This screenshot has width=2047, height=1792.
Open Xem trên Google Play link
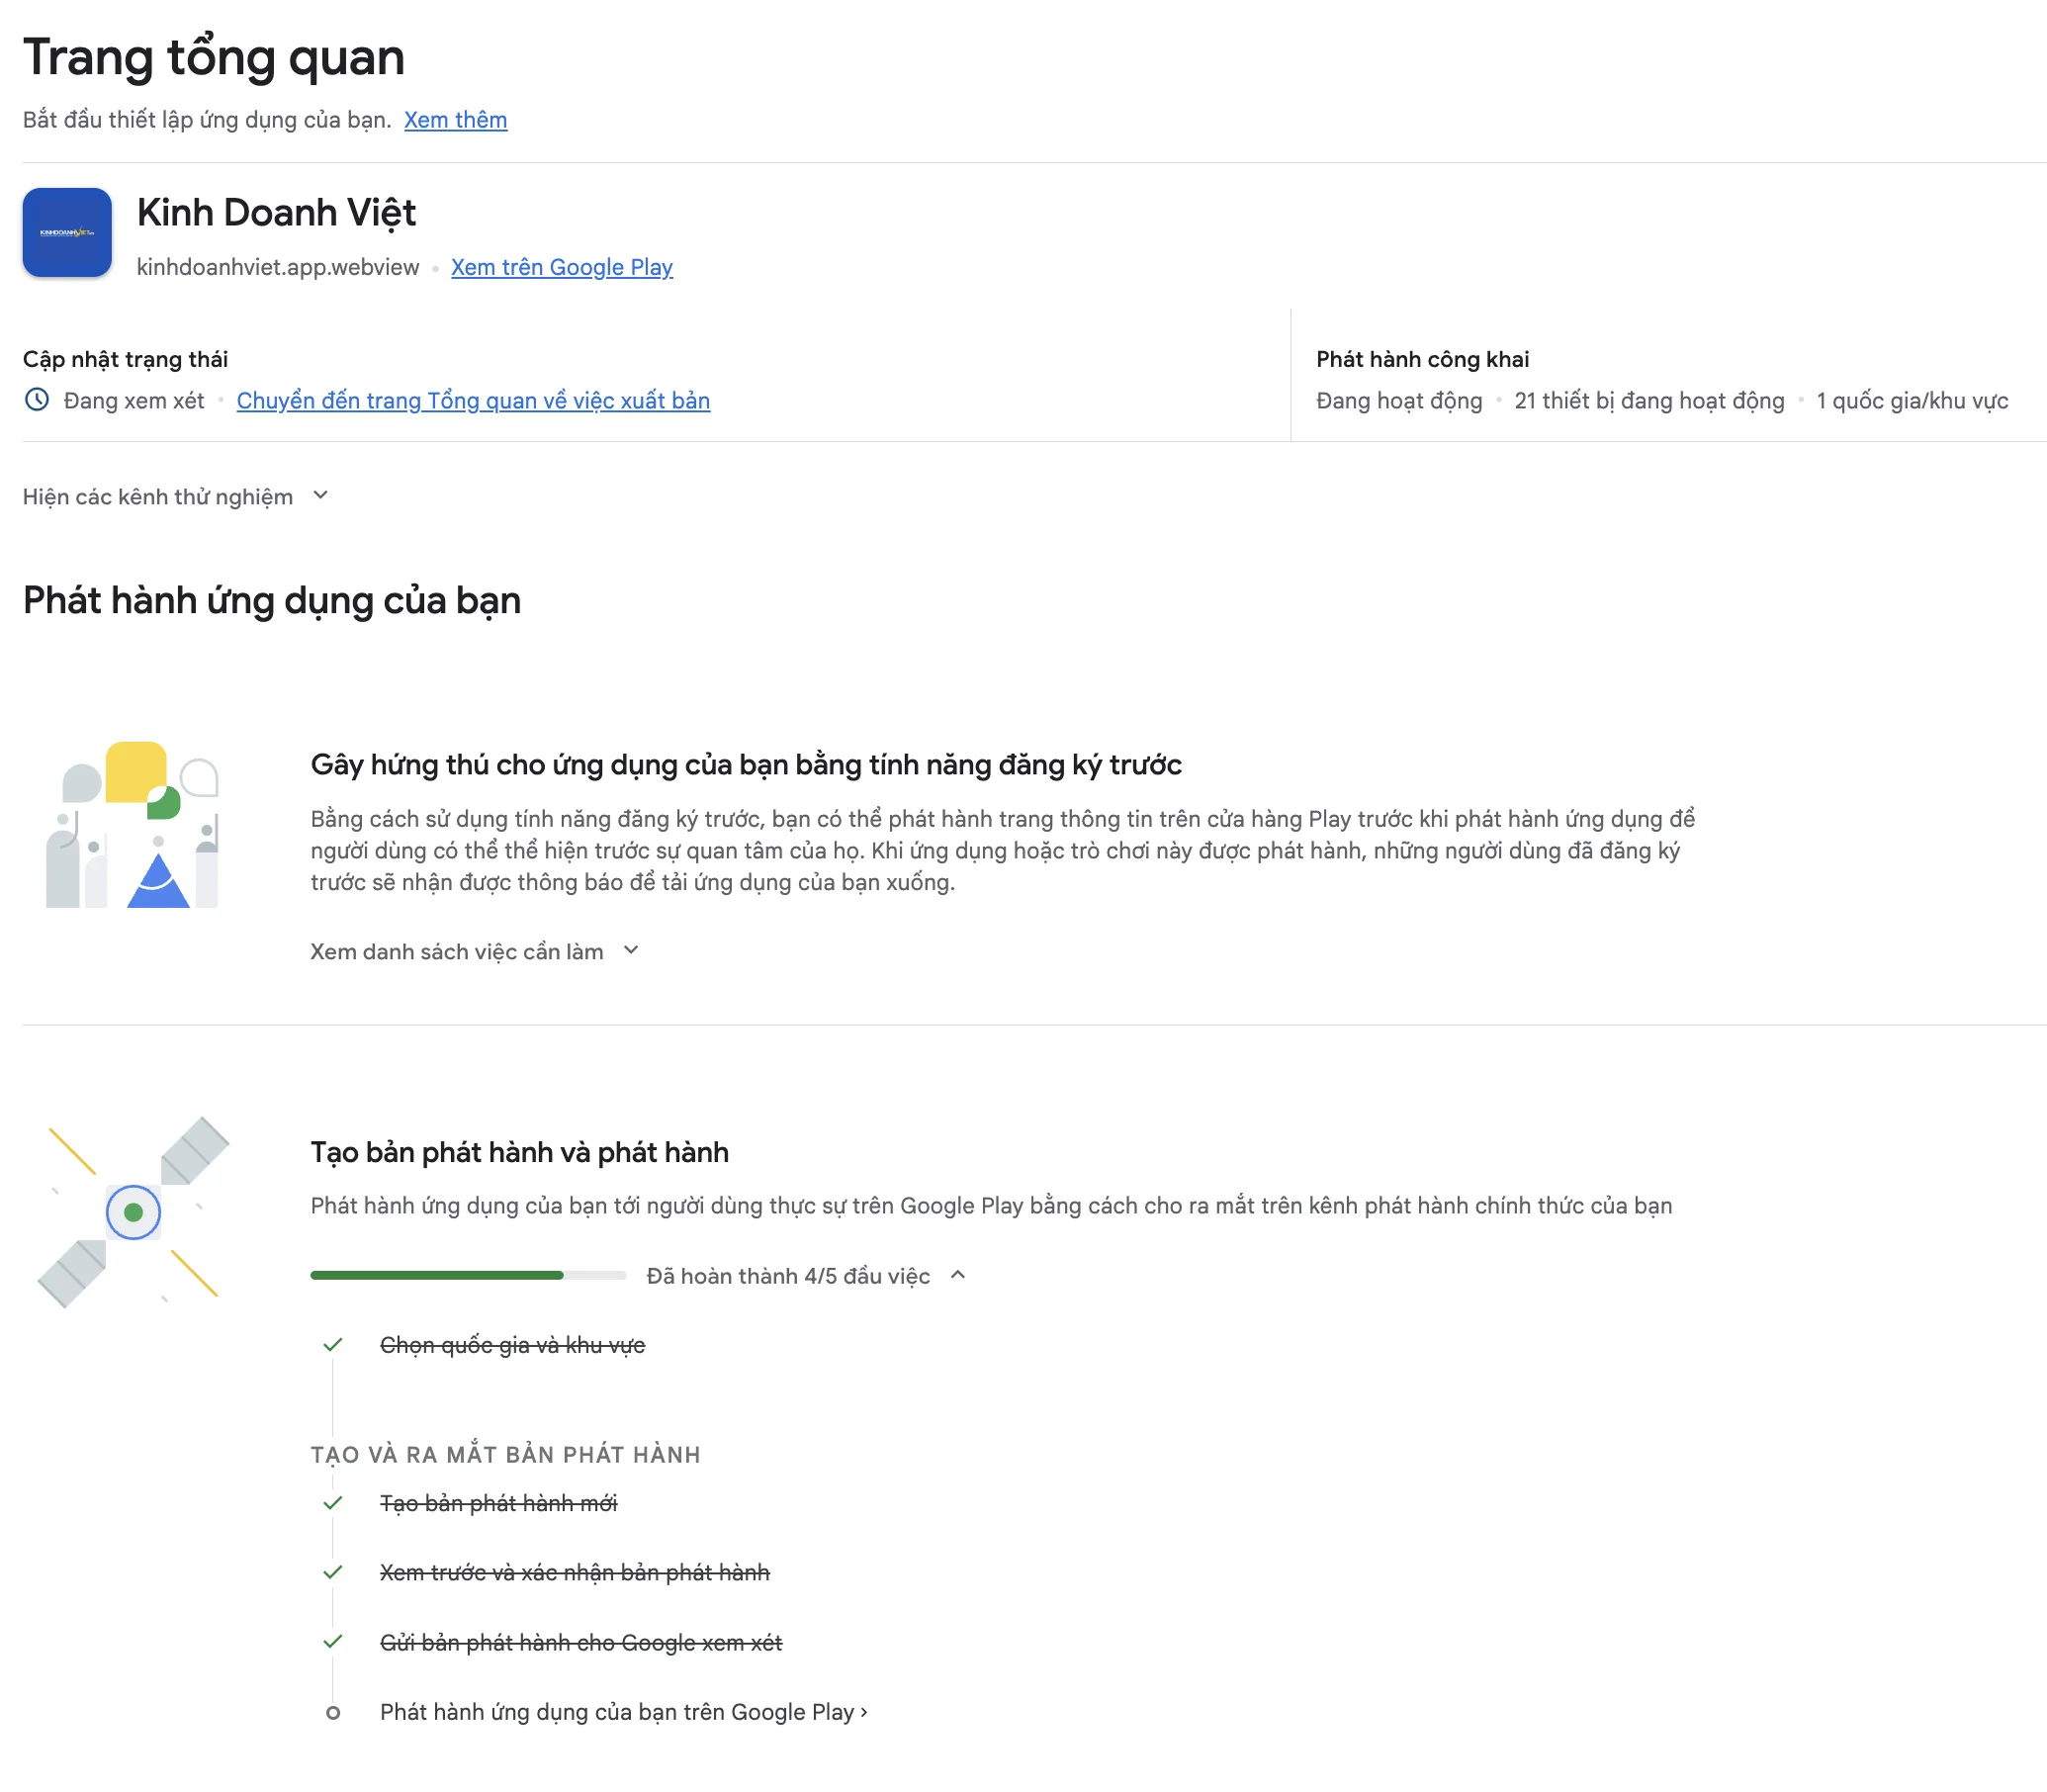[x=561, y=267]
